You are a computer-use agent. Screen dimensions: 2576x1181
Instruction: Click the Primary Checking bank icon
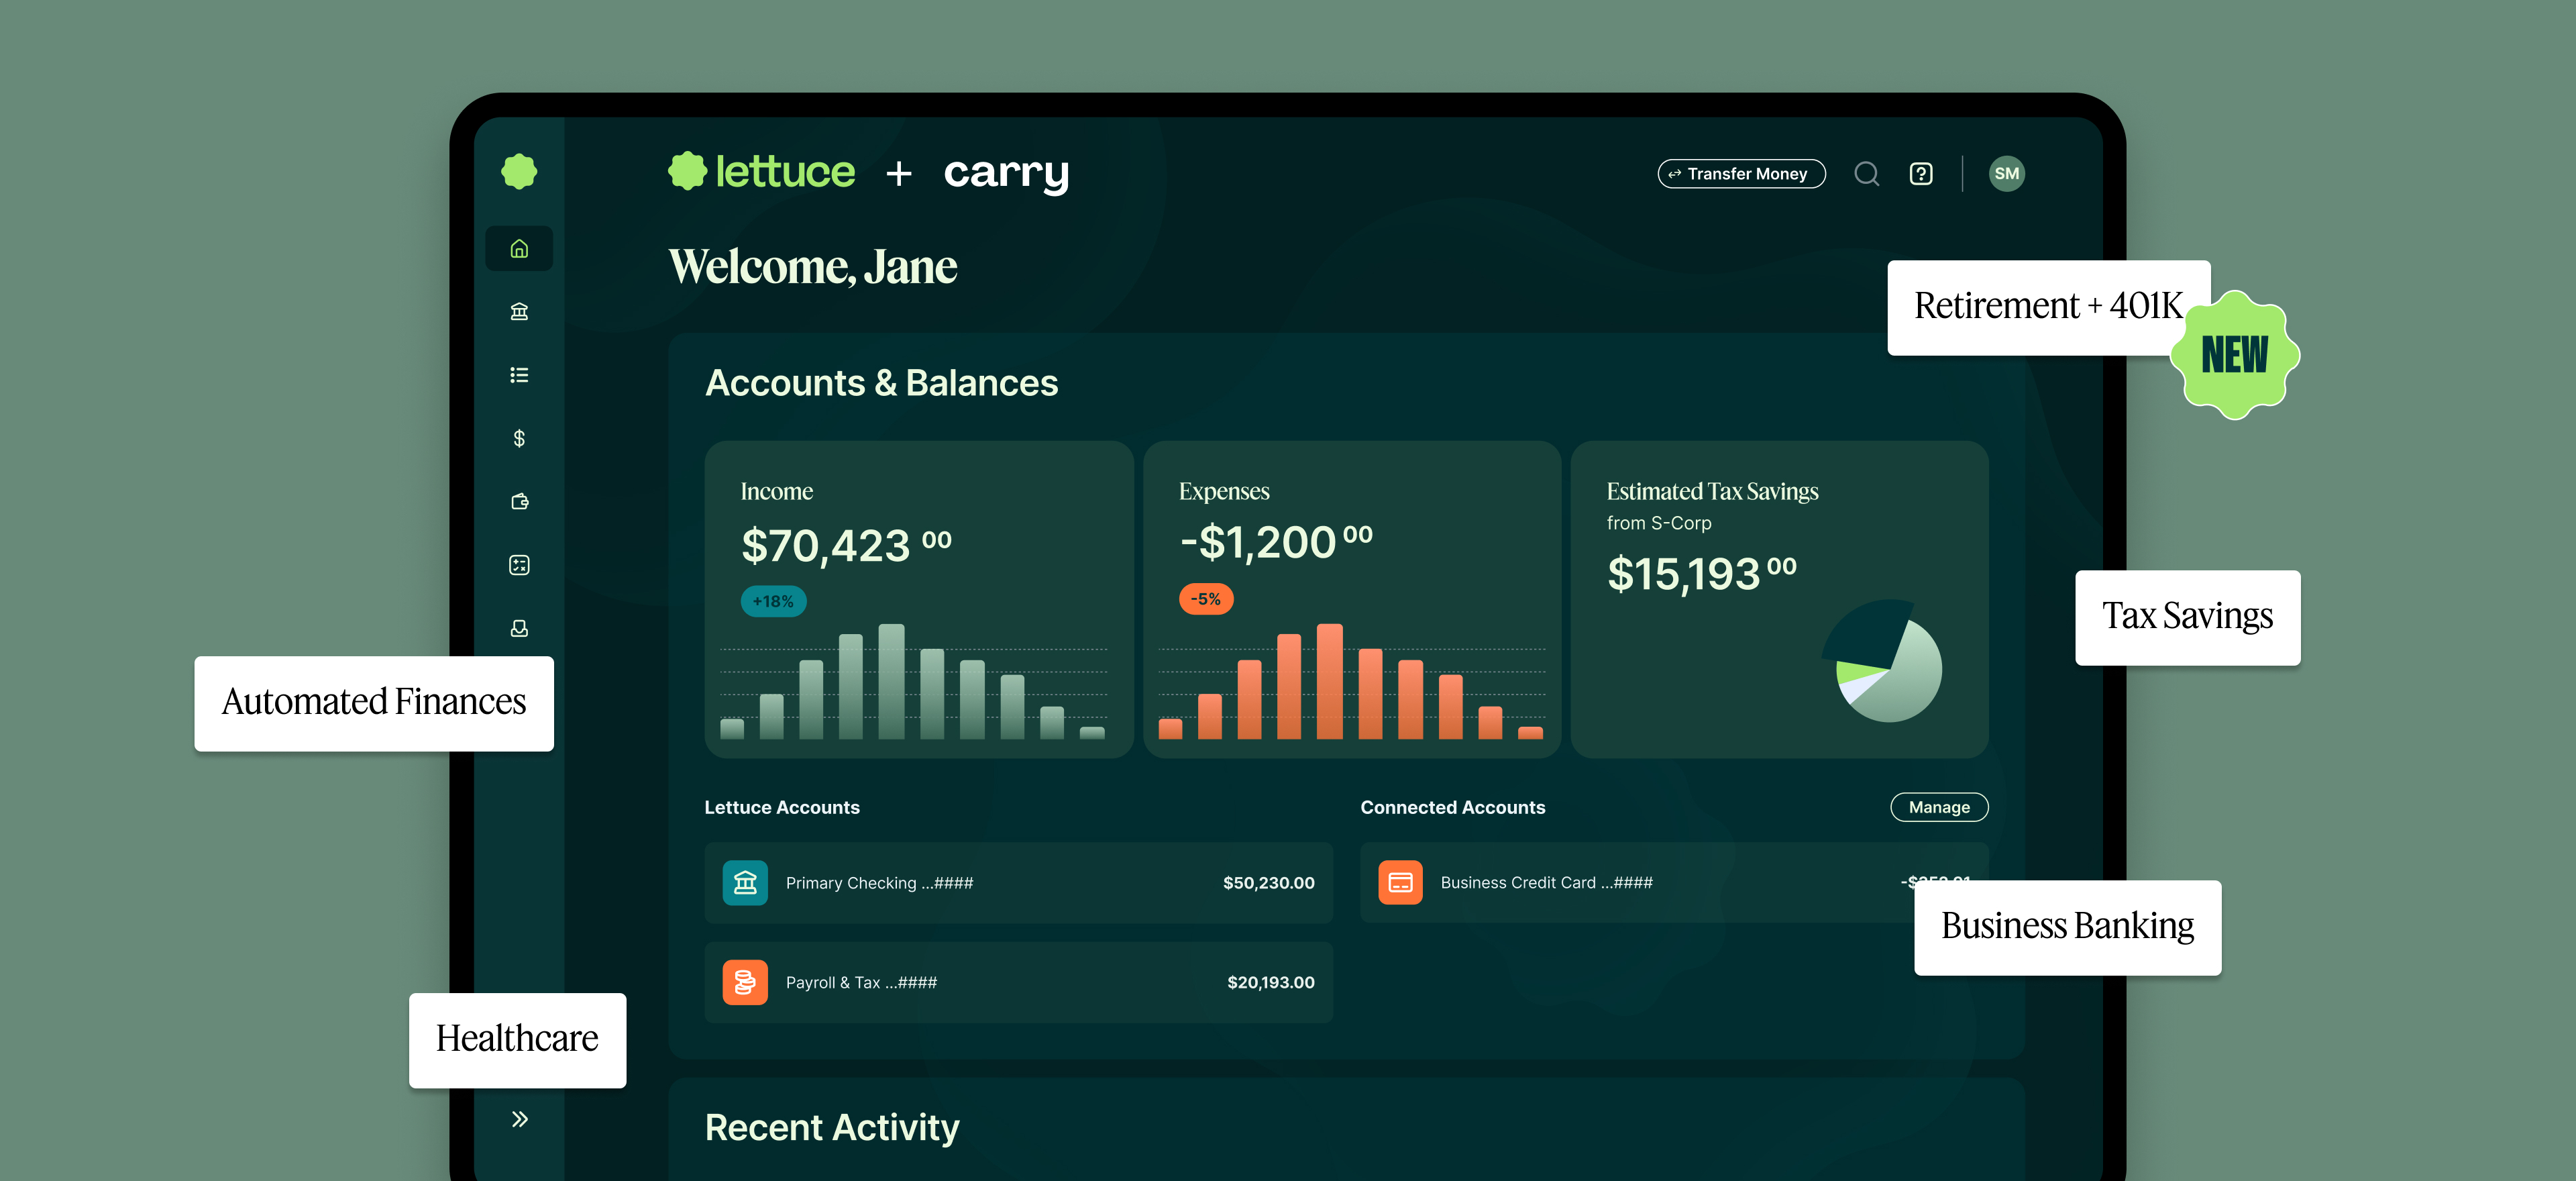[745, 883]
